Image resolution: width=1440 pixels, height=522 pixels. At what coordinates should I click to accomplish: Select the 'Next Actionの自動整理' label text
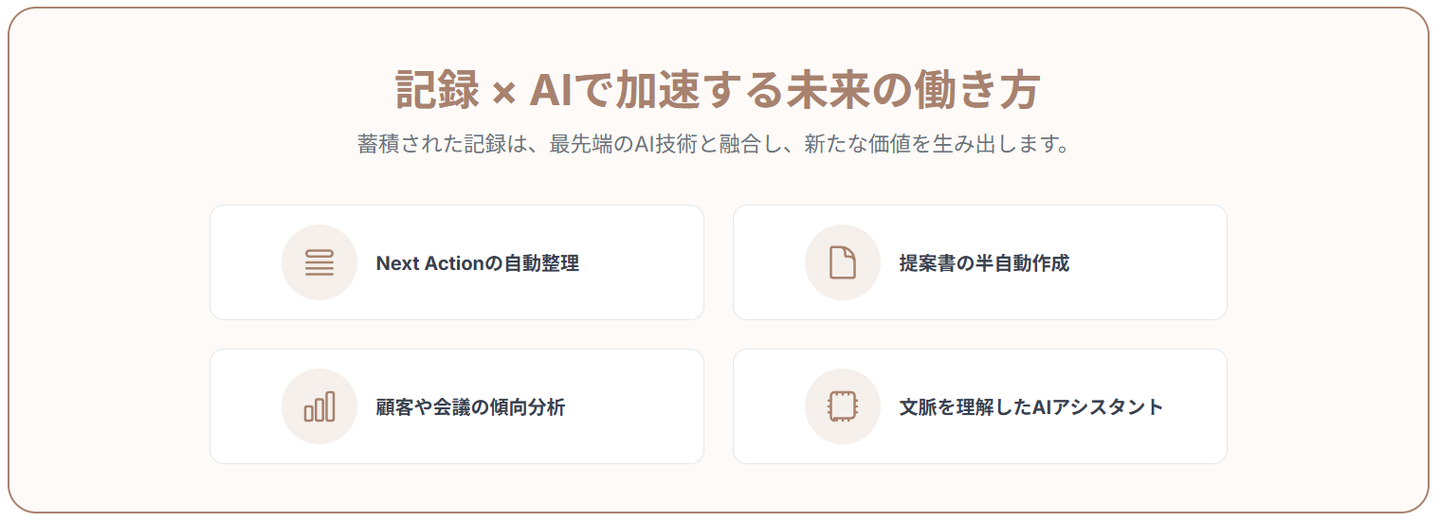pyautogui.click(x=477, y=264)
